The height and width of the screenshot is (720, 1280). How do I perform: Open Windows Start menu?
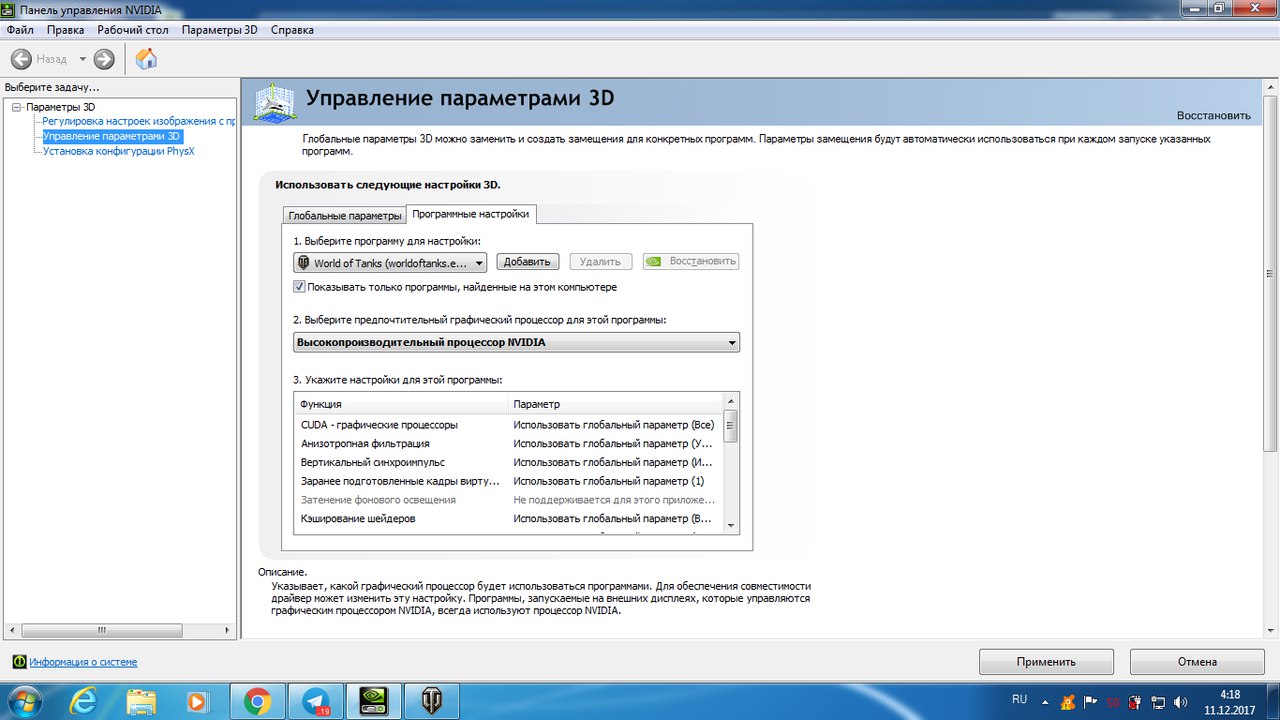[22, 700]
